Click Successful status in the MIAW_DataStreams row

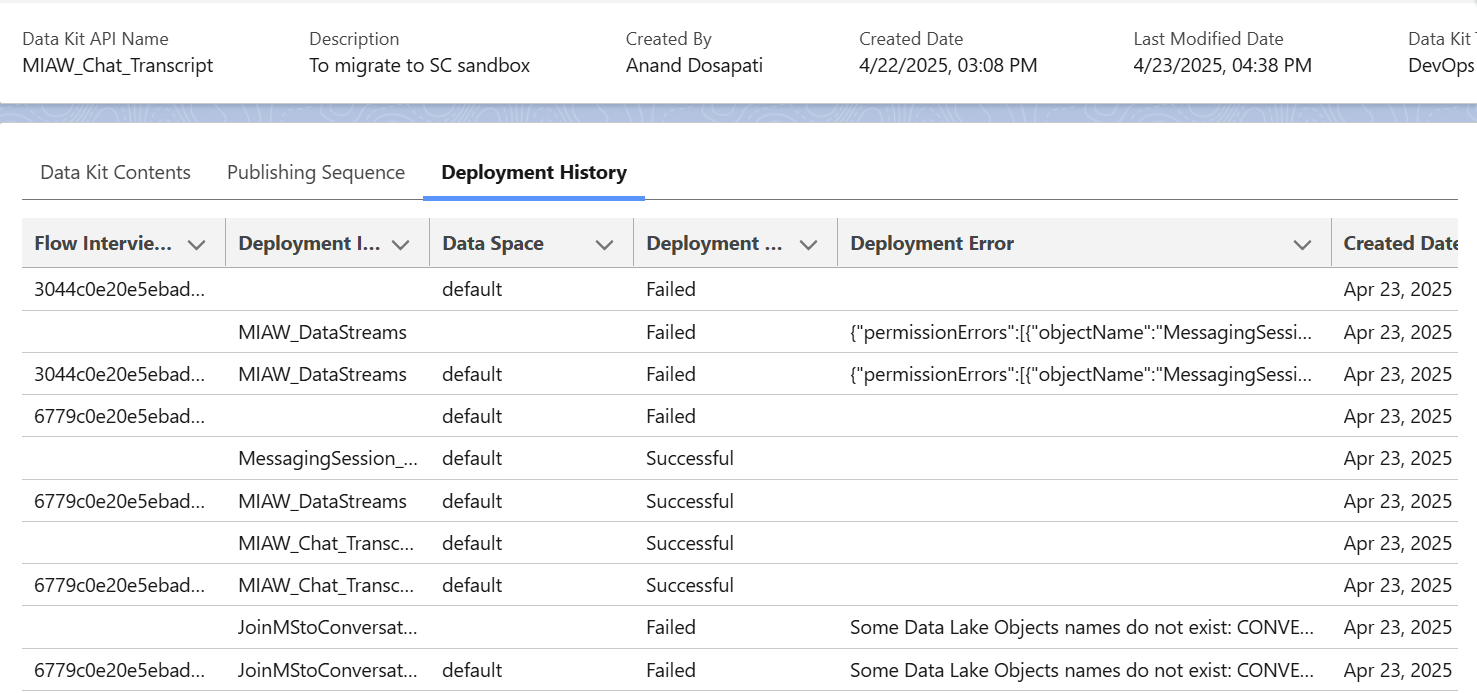690,501
